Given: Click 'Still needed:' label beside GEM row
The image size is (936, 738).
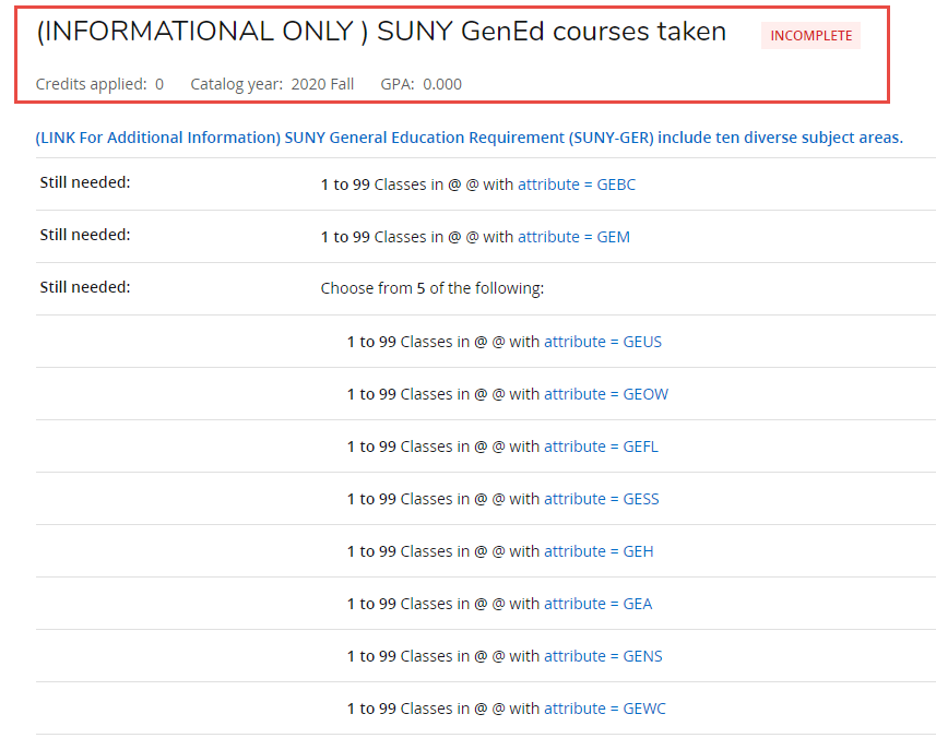Looking at the screenshot, I should click(85, 235).
